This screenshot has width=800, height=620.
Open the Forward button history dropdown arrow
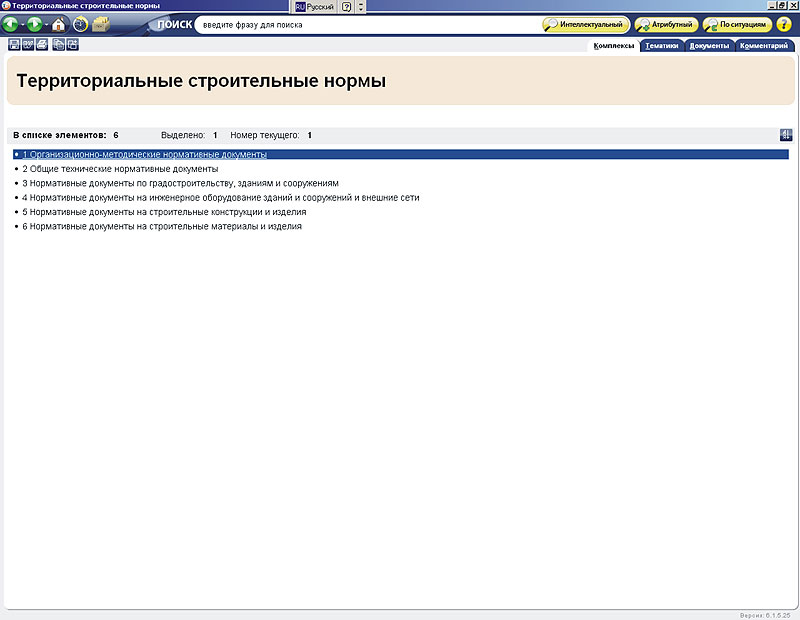47,24
